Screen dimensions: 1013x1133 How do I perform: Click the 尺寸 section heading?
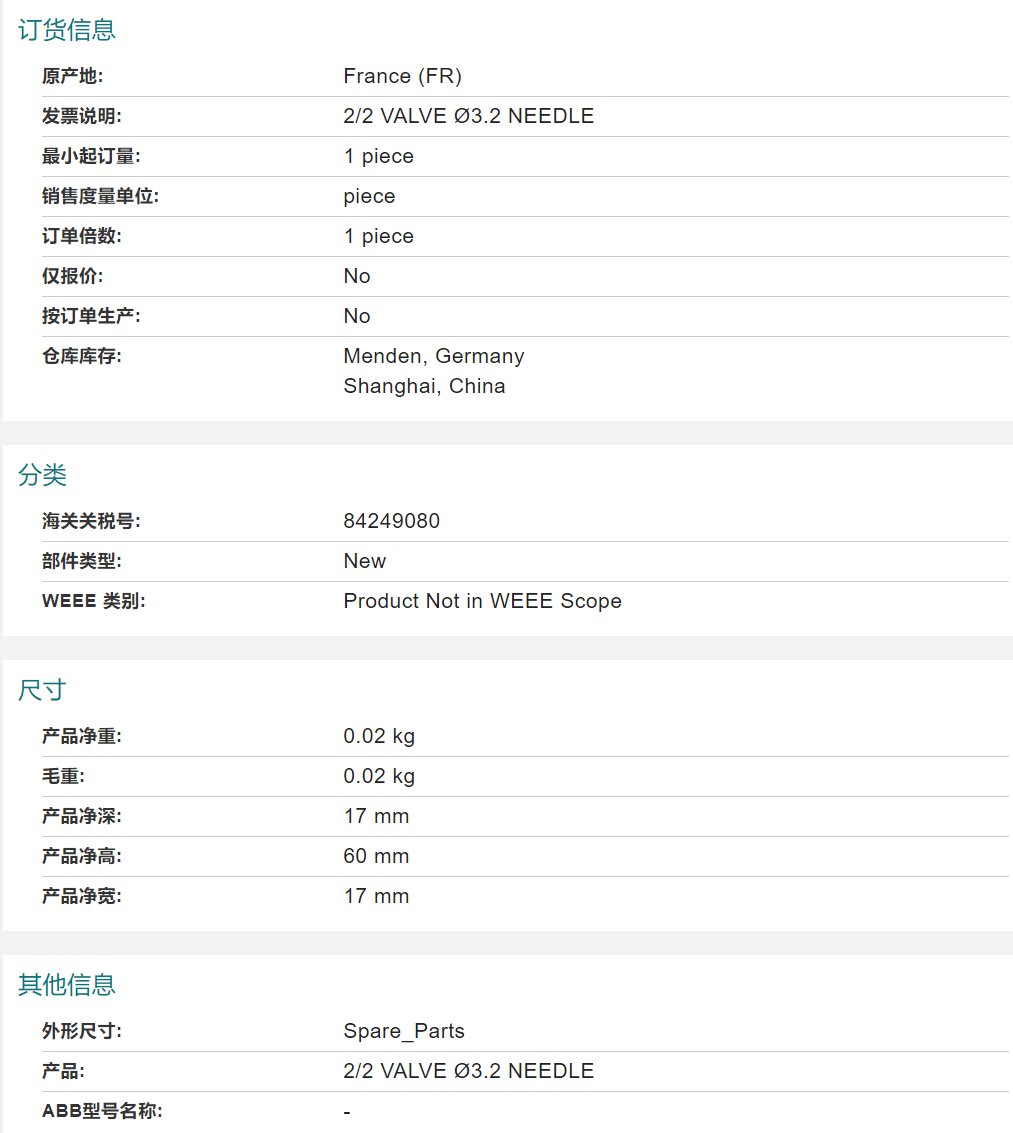(x=43, y=690)
